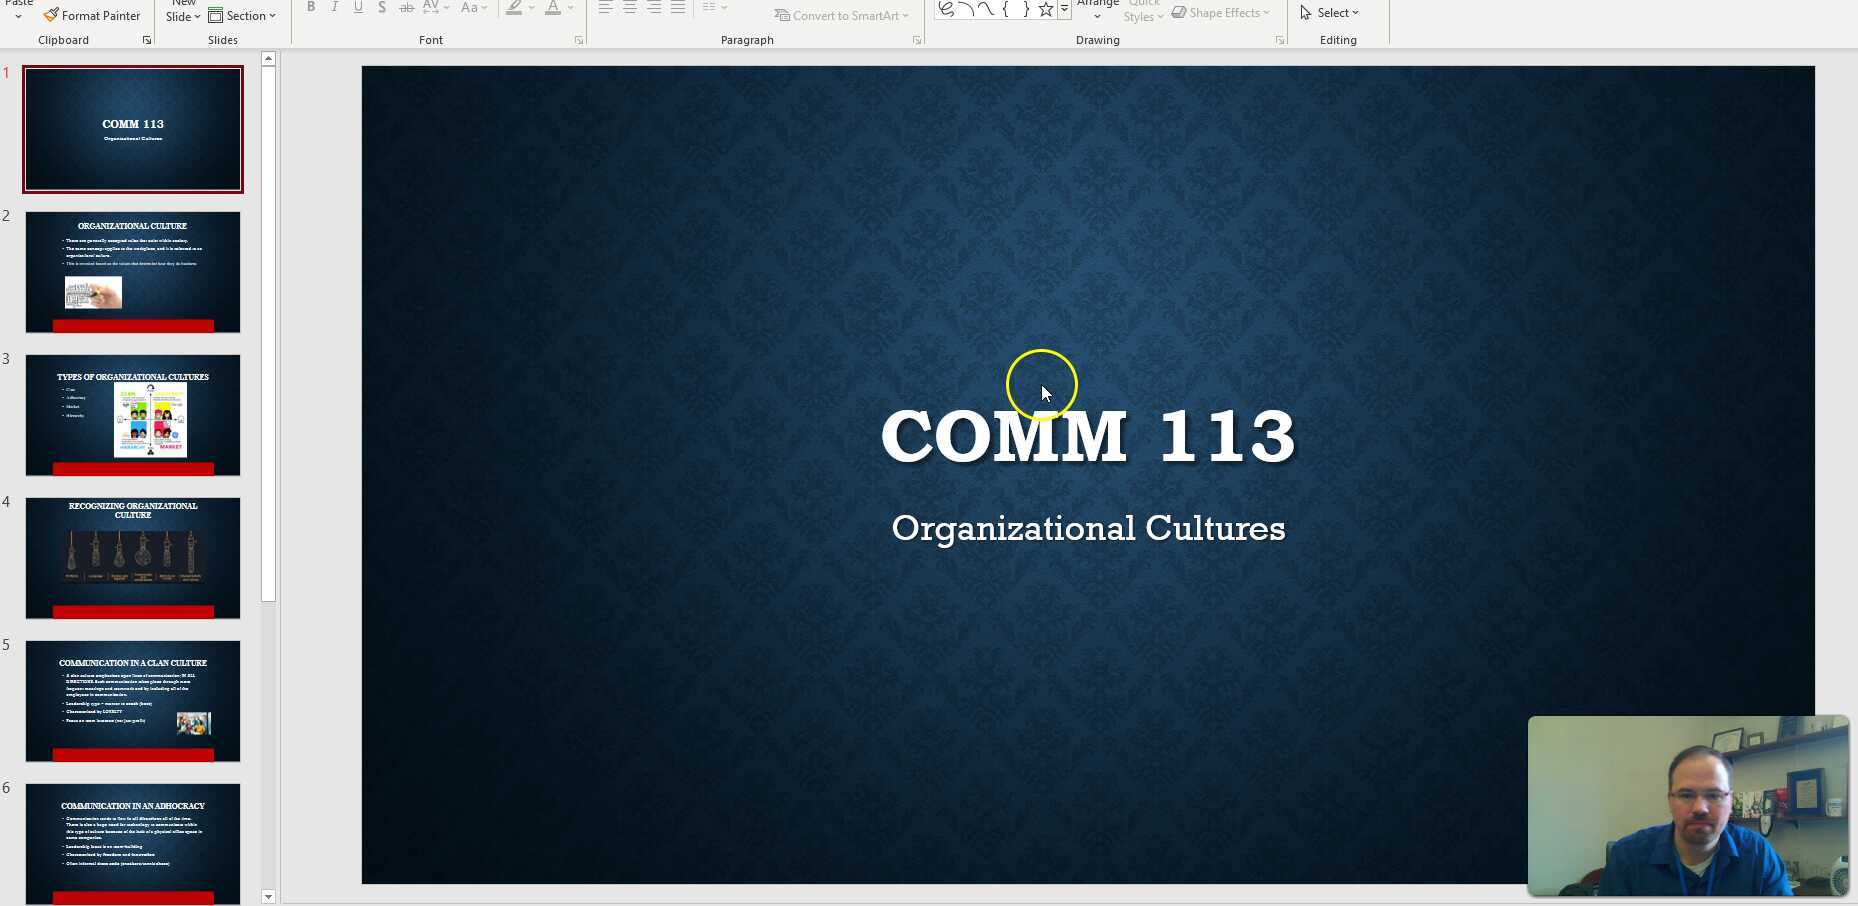Toggle italic formatting
Viewport: 1858px width, 906px height.
click(334, 8)
